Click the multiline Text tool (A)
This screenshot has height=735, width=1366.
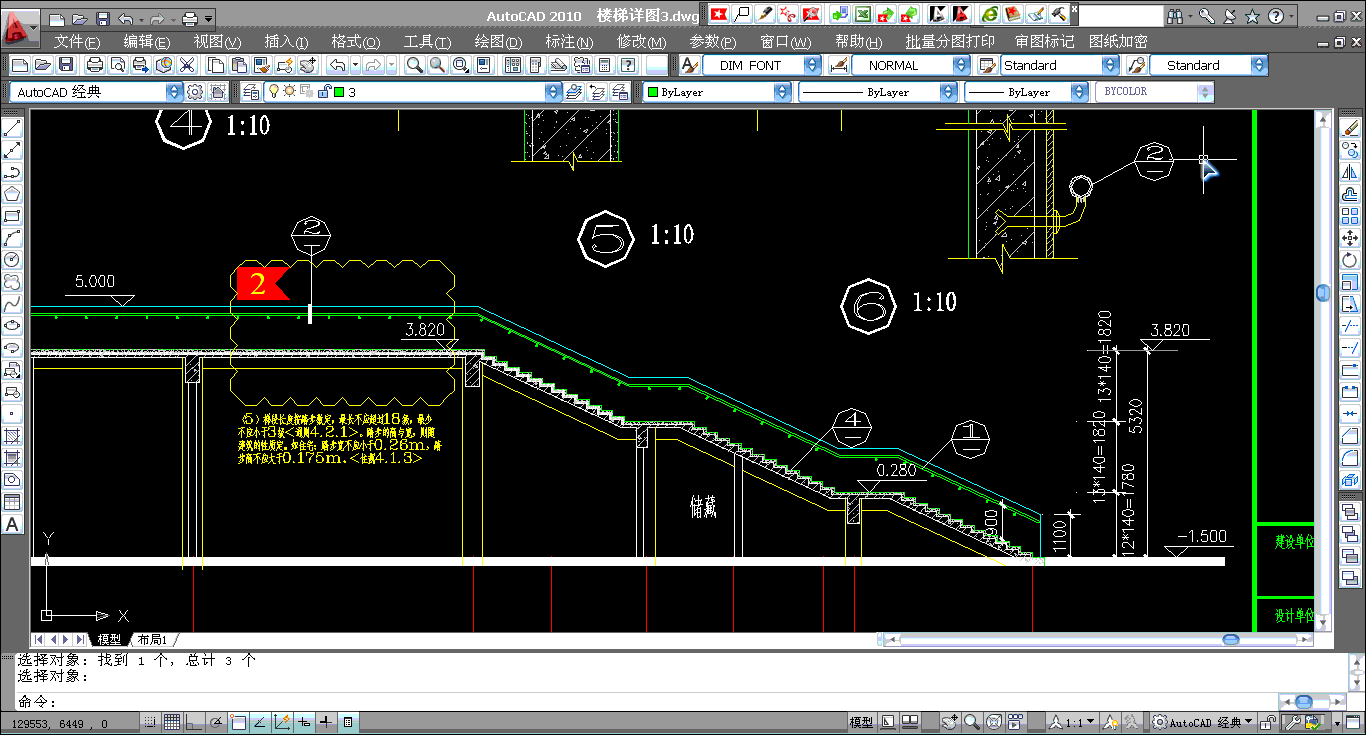(13, 524)
